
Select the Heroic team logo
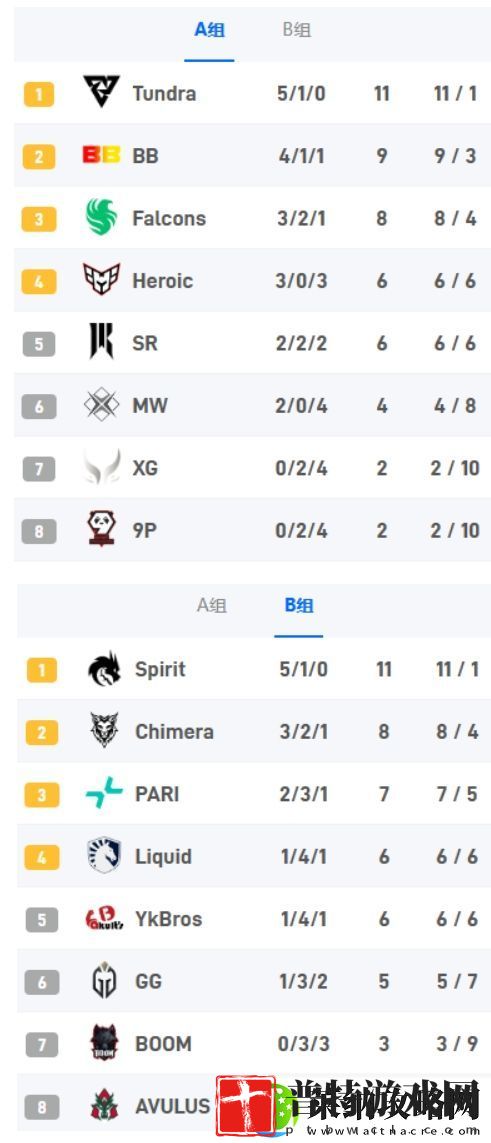click(101, 280)
